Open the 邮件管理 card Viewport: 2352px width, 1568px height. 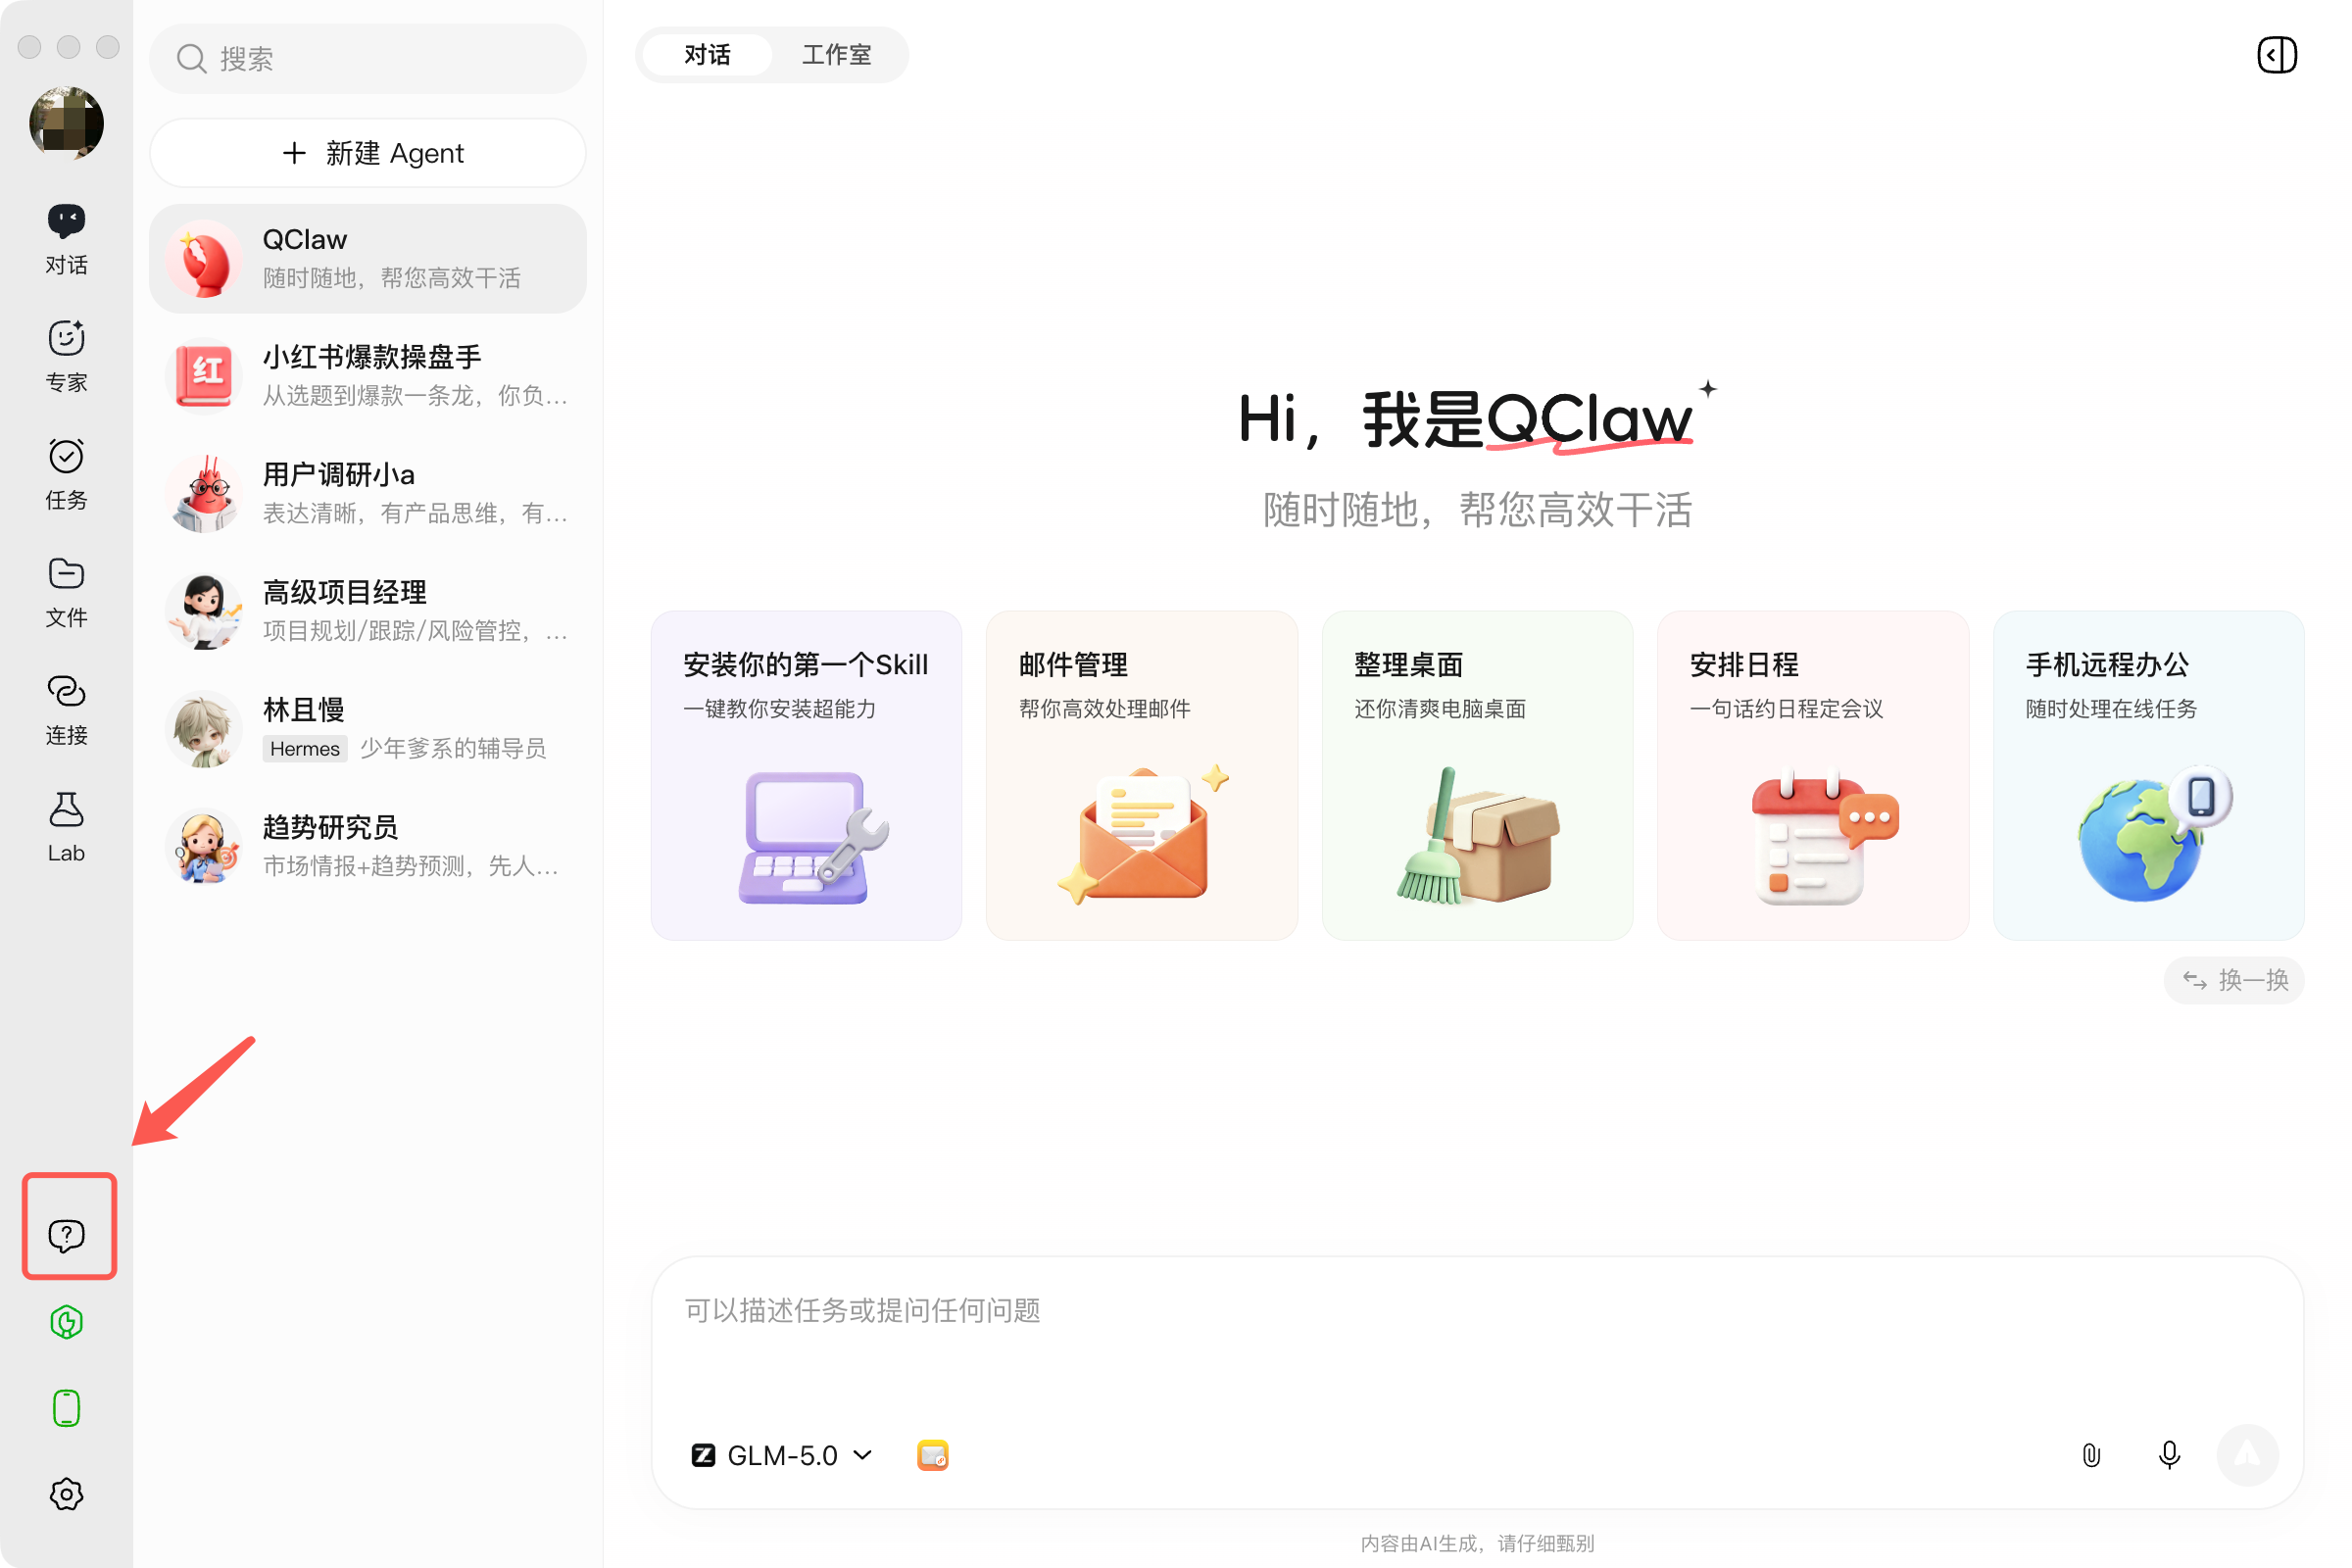[x=1142, y=775]
